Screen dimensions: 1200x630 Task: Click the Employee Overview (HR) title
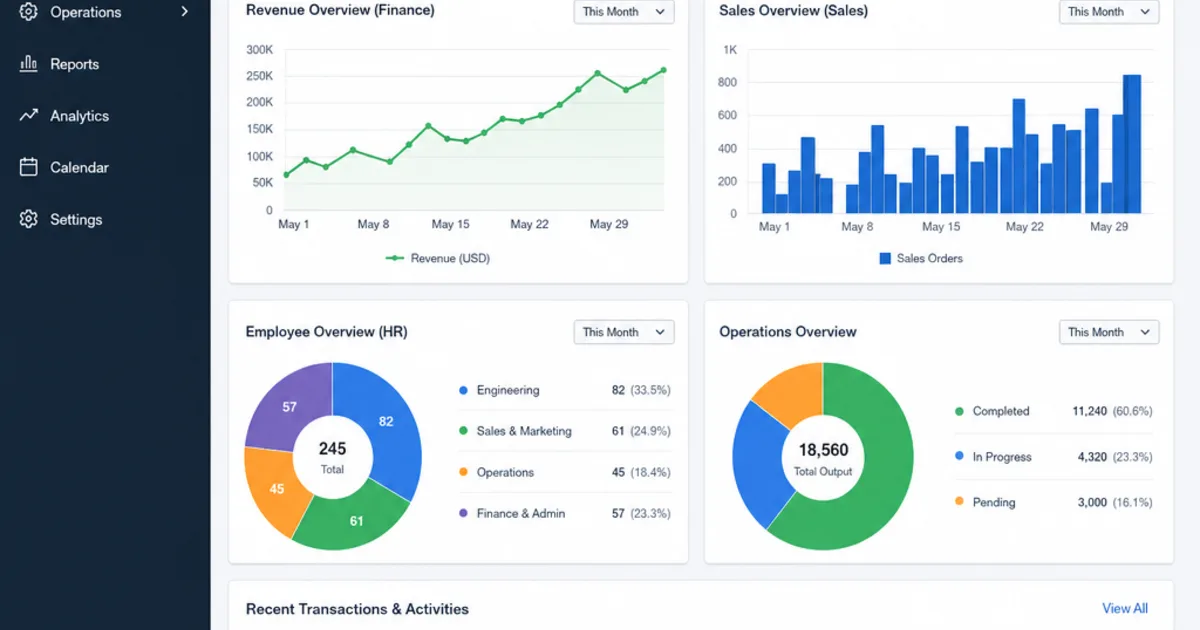327,331
